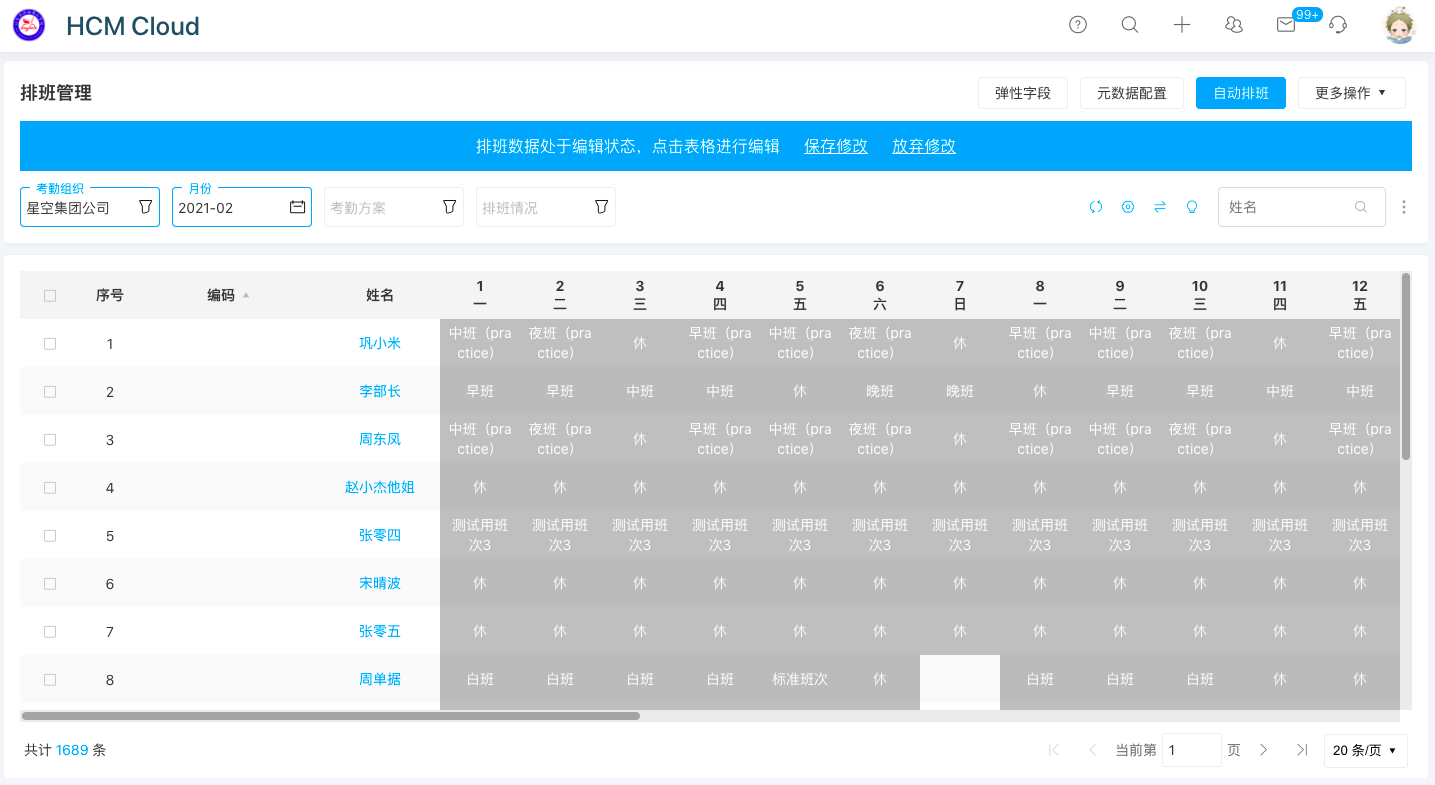1435x785 pixels.
Task: Check the row checkbox for 张零四
Action: click(50, 535)
